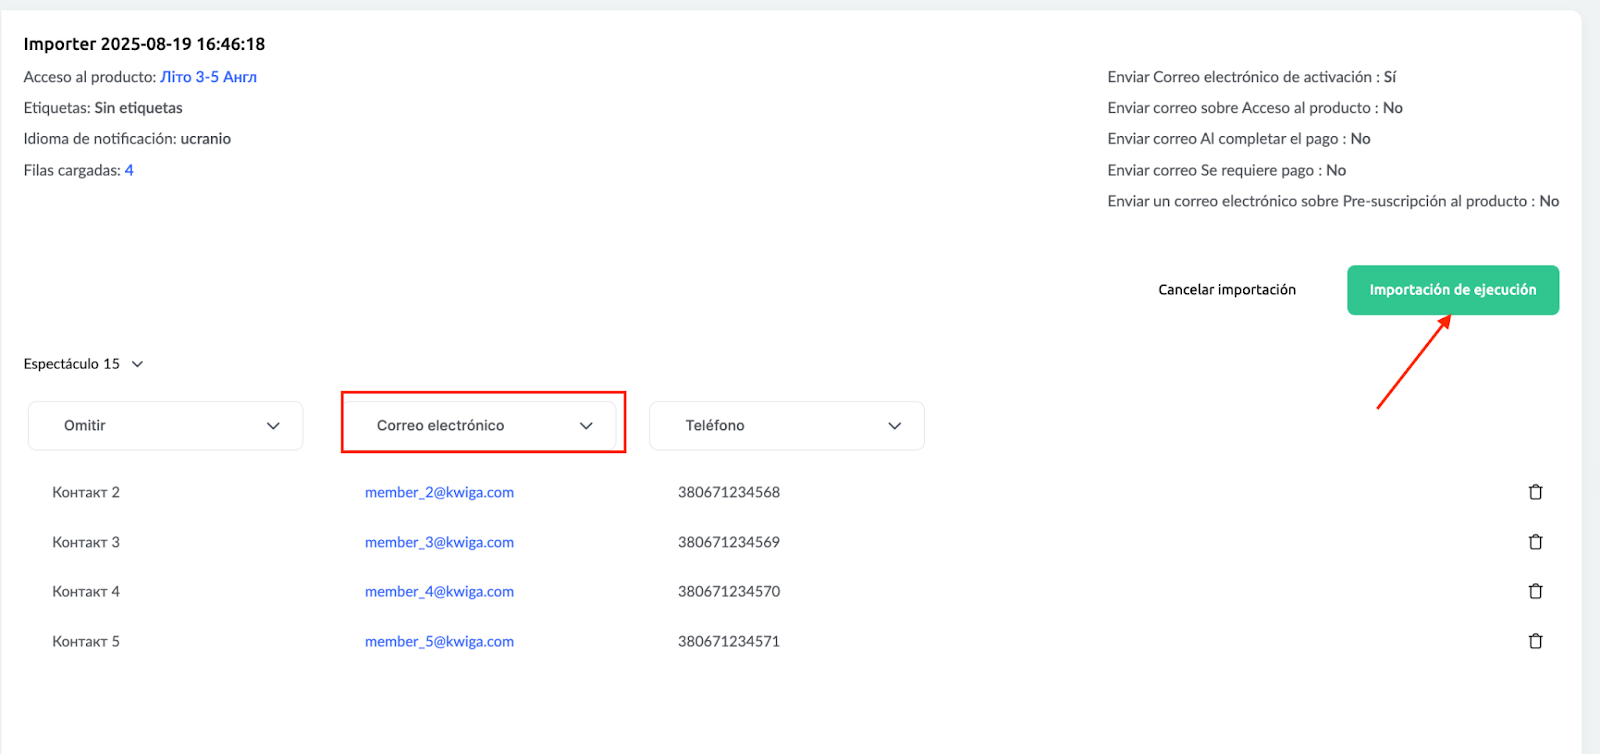Expand the Espectáculo 15 rows-per-page selector
The width and height of the screenshot is (1600, 754).
tap(83, 364)
